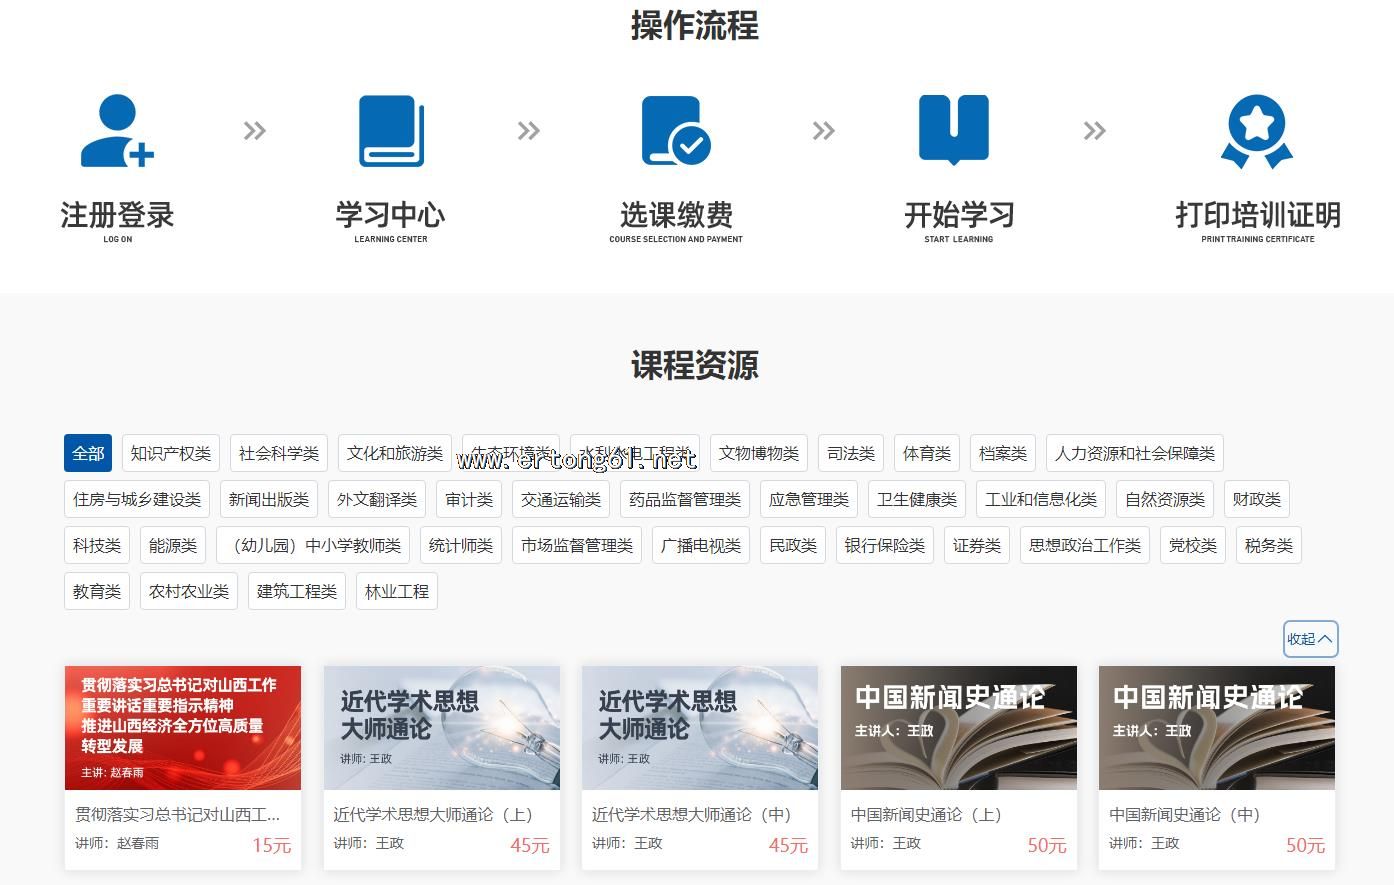Click the double arrow after 注册登录
Image resolution: width=1394 pixels, height=885 pixels.
[255, 131]
